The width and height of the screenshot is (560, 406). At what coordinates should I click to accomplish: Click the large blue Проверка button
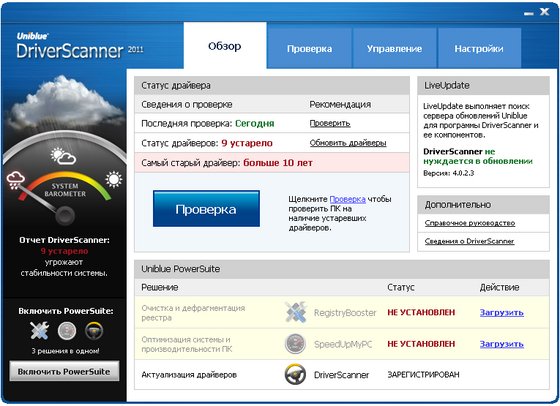click(x=206, y=209)
